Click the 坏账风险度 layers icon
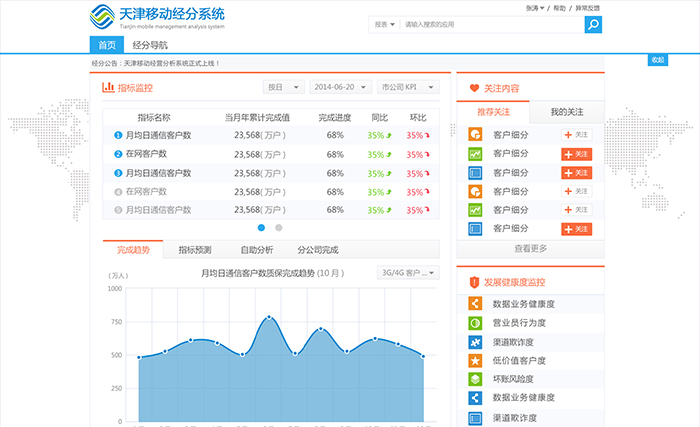The image size is (700, 427). [475, 380]
